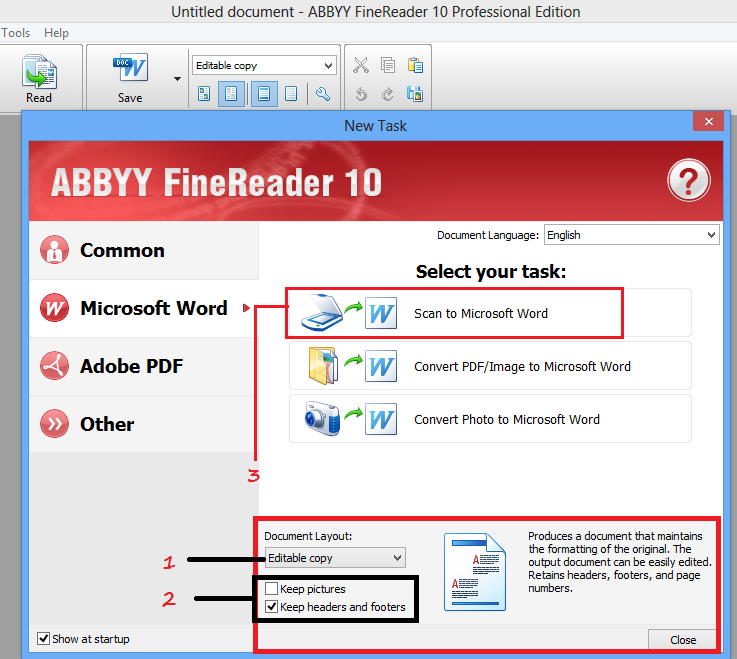Open the Document Language English dropdown

click(631, 235)
